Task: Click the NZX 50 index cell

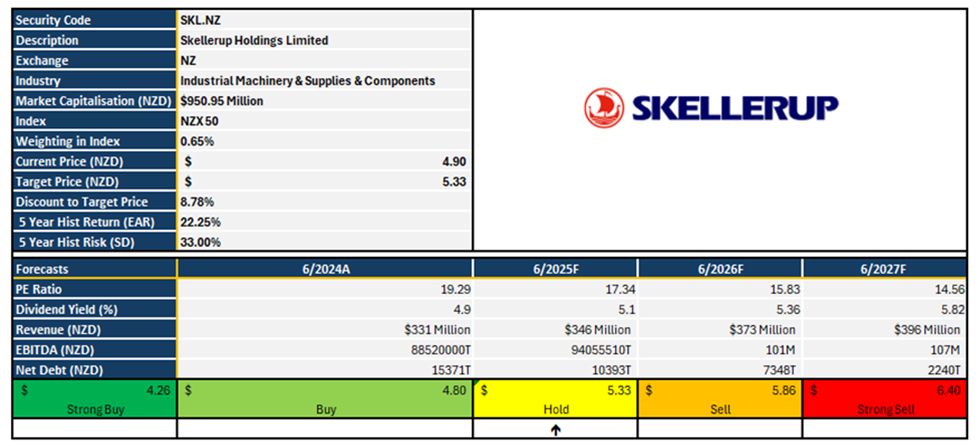Action: coord(324,121)
